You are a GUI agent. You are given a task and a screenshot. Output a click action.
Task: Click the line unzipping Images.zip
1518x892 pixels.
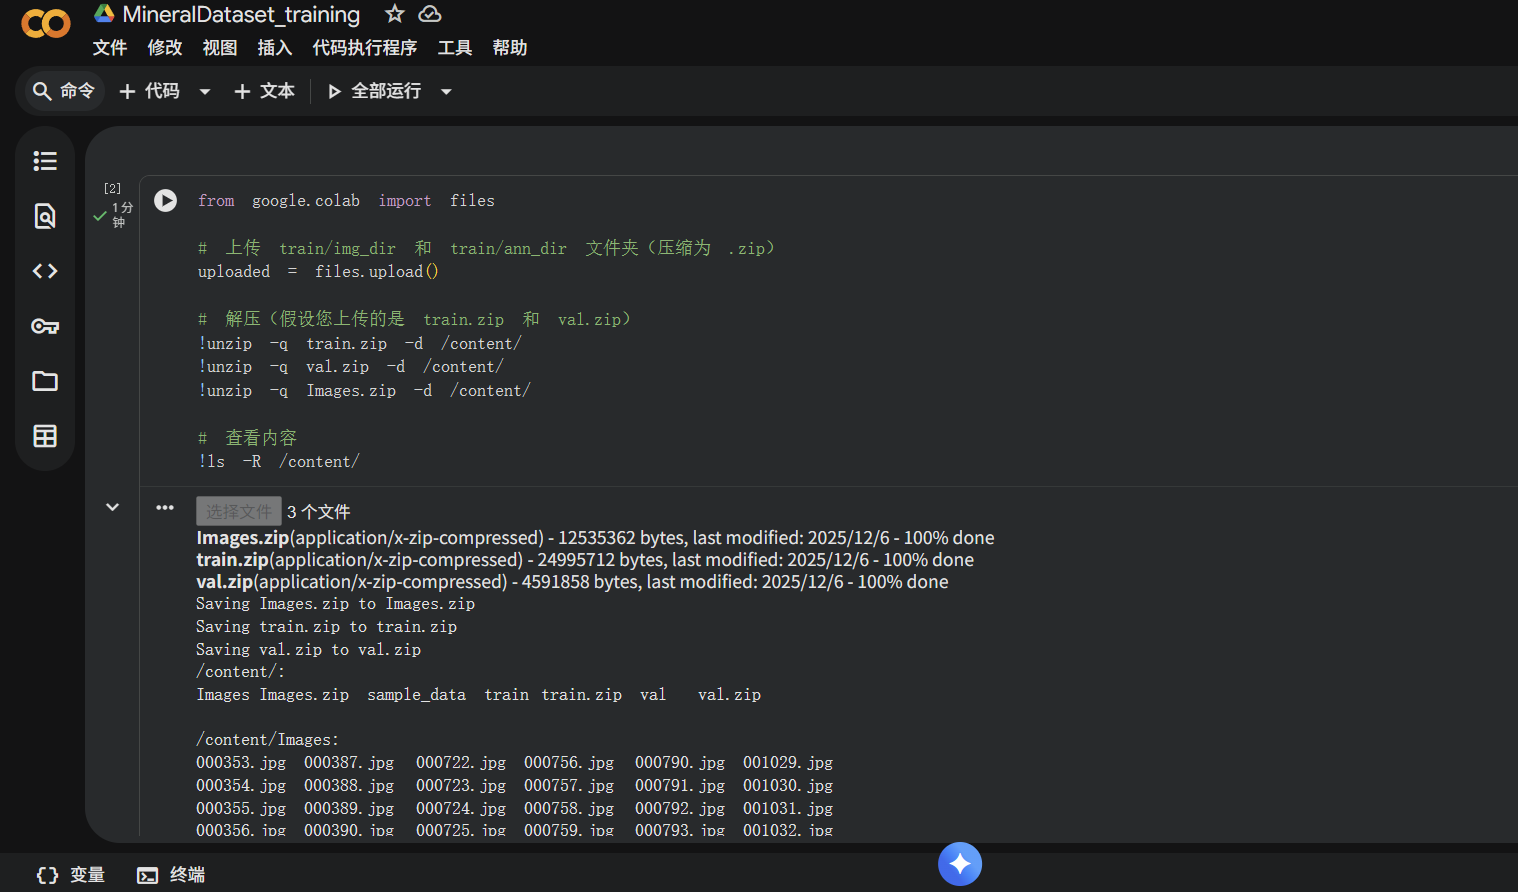click(364, 391)
